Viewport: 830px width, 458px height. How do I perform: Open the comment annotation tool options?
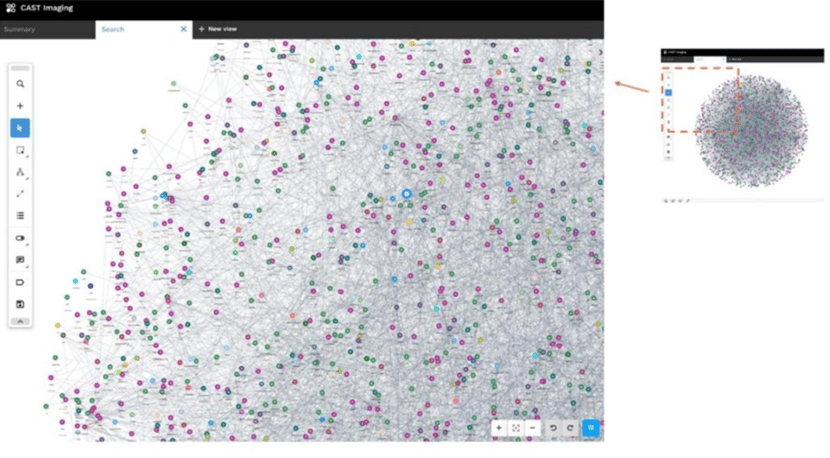point(20,260)
